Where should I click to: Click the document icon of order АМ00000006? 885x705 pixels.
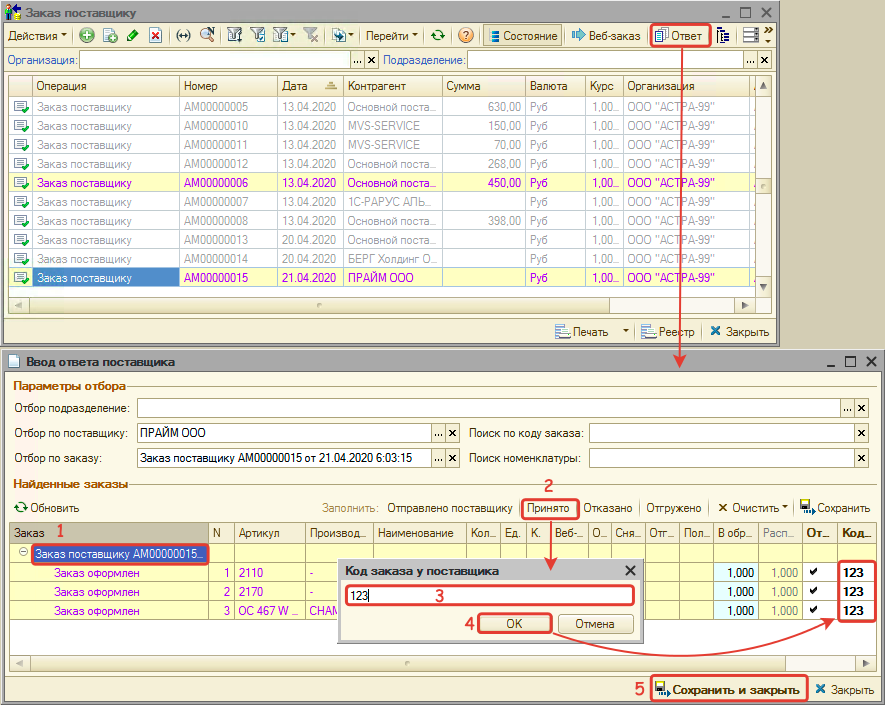21,183
